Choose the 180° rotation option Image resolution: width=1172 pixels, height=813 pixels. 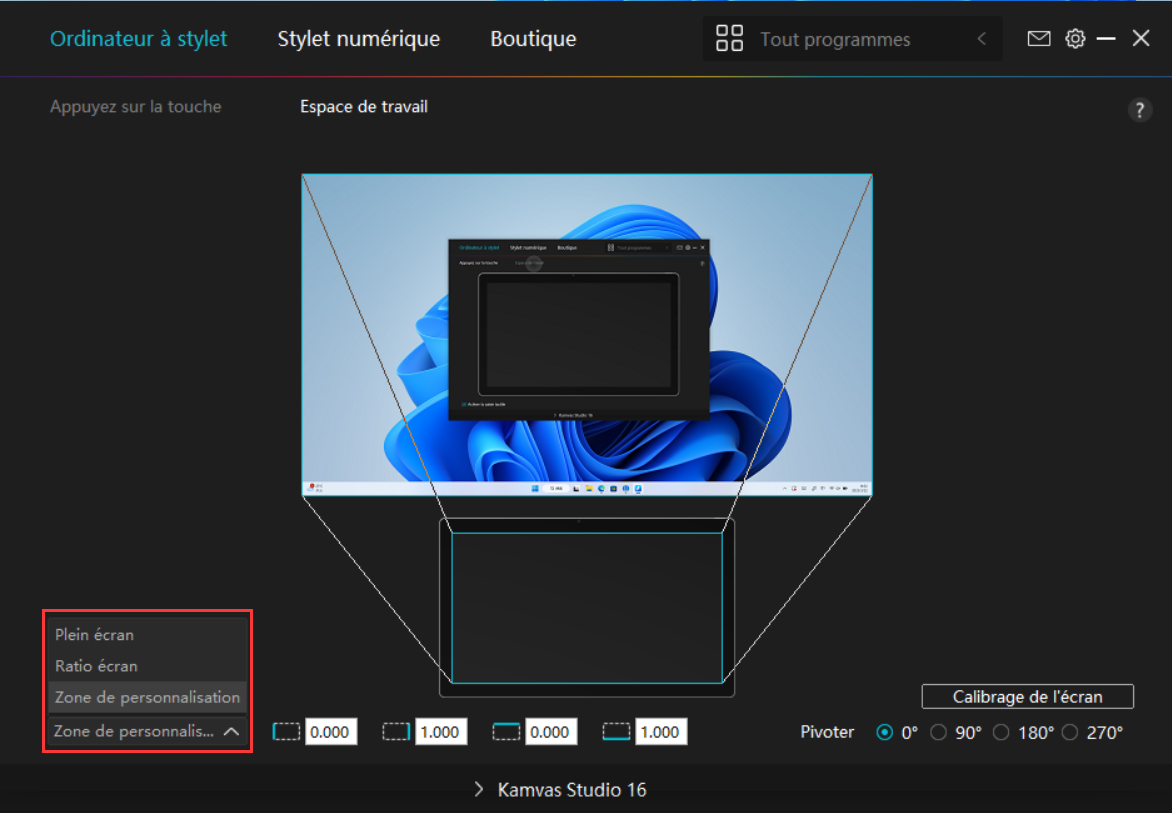(x=1001, y=732)
